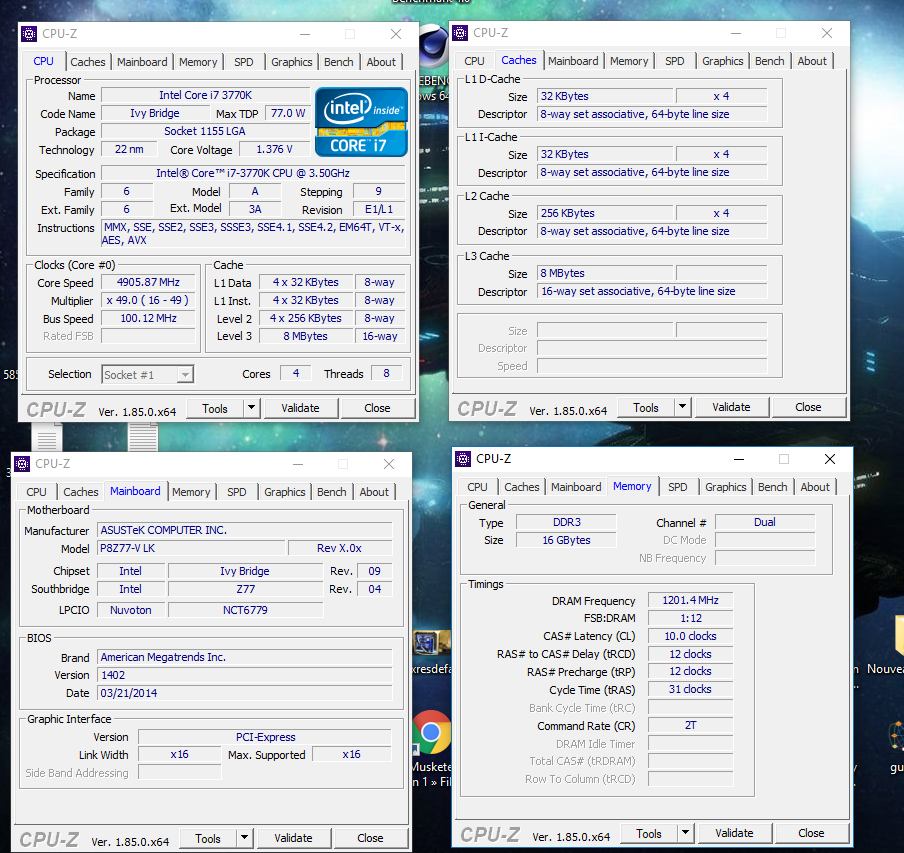904x853 pixels.
Task: Open the Bench tab in the CPU window
Action: pyautogui.click(x=338, y=62)
